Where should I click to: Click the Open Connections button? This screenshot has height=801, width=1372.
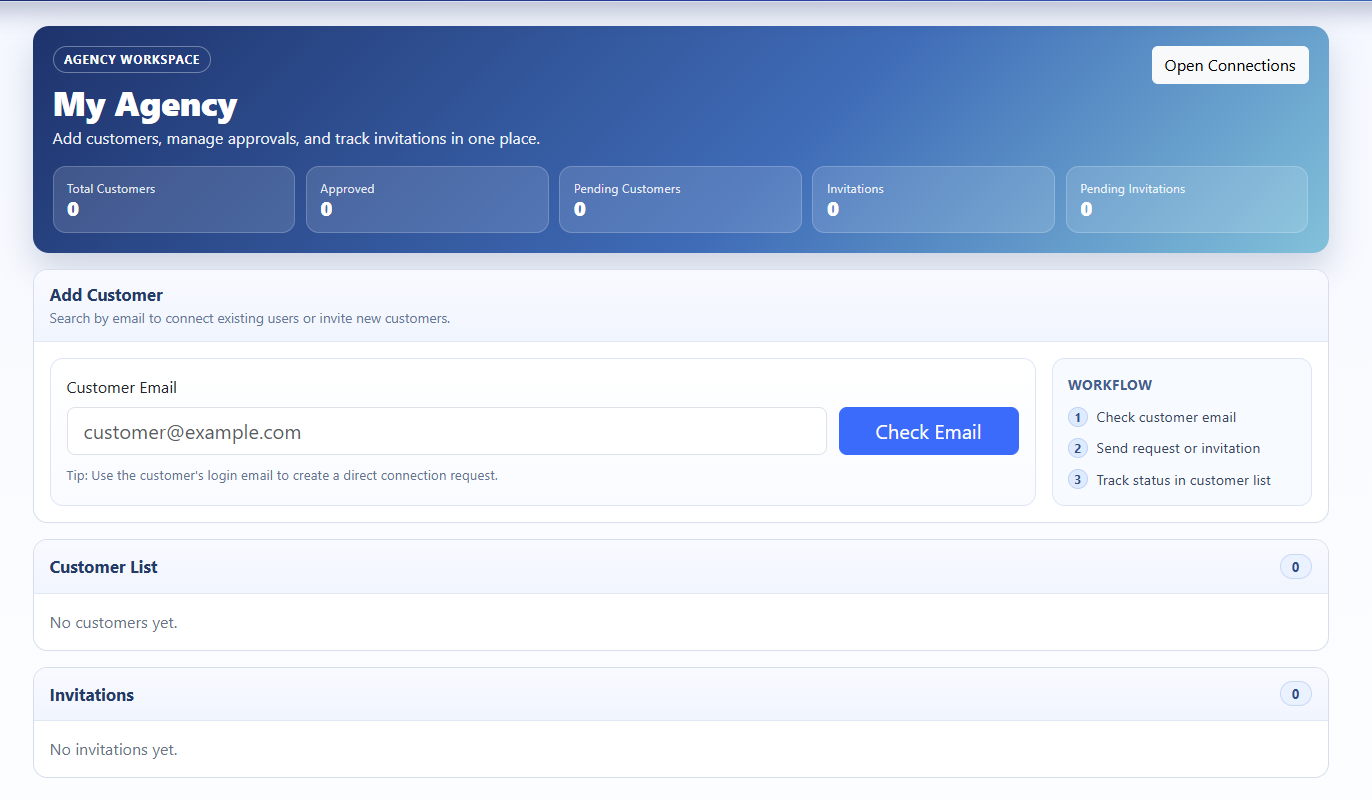(x=1230, y=65)
